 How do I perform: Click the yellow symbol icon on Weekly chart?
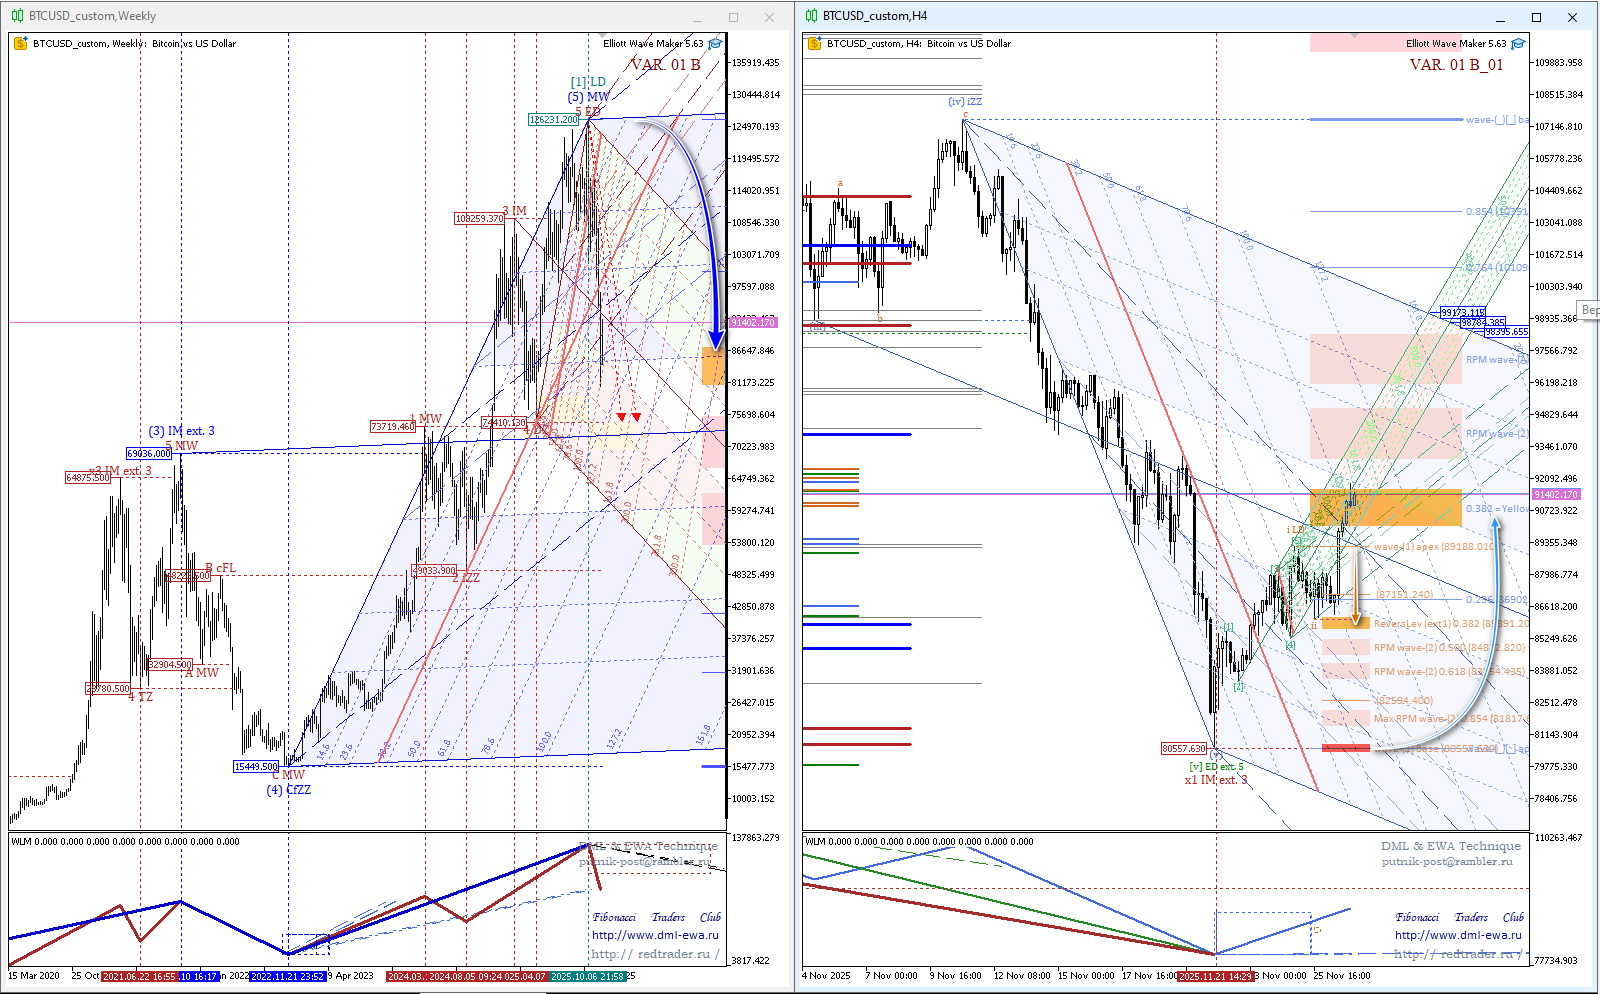20,44
